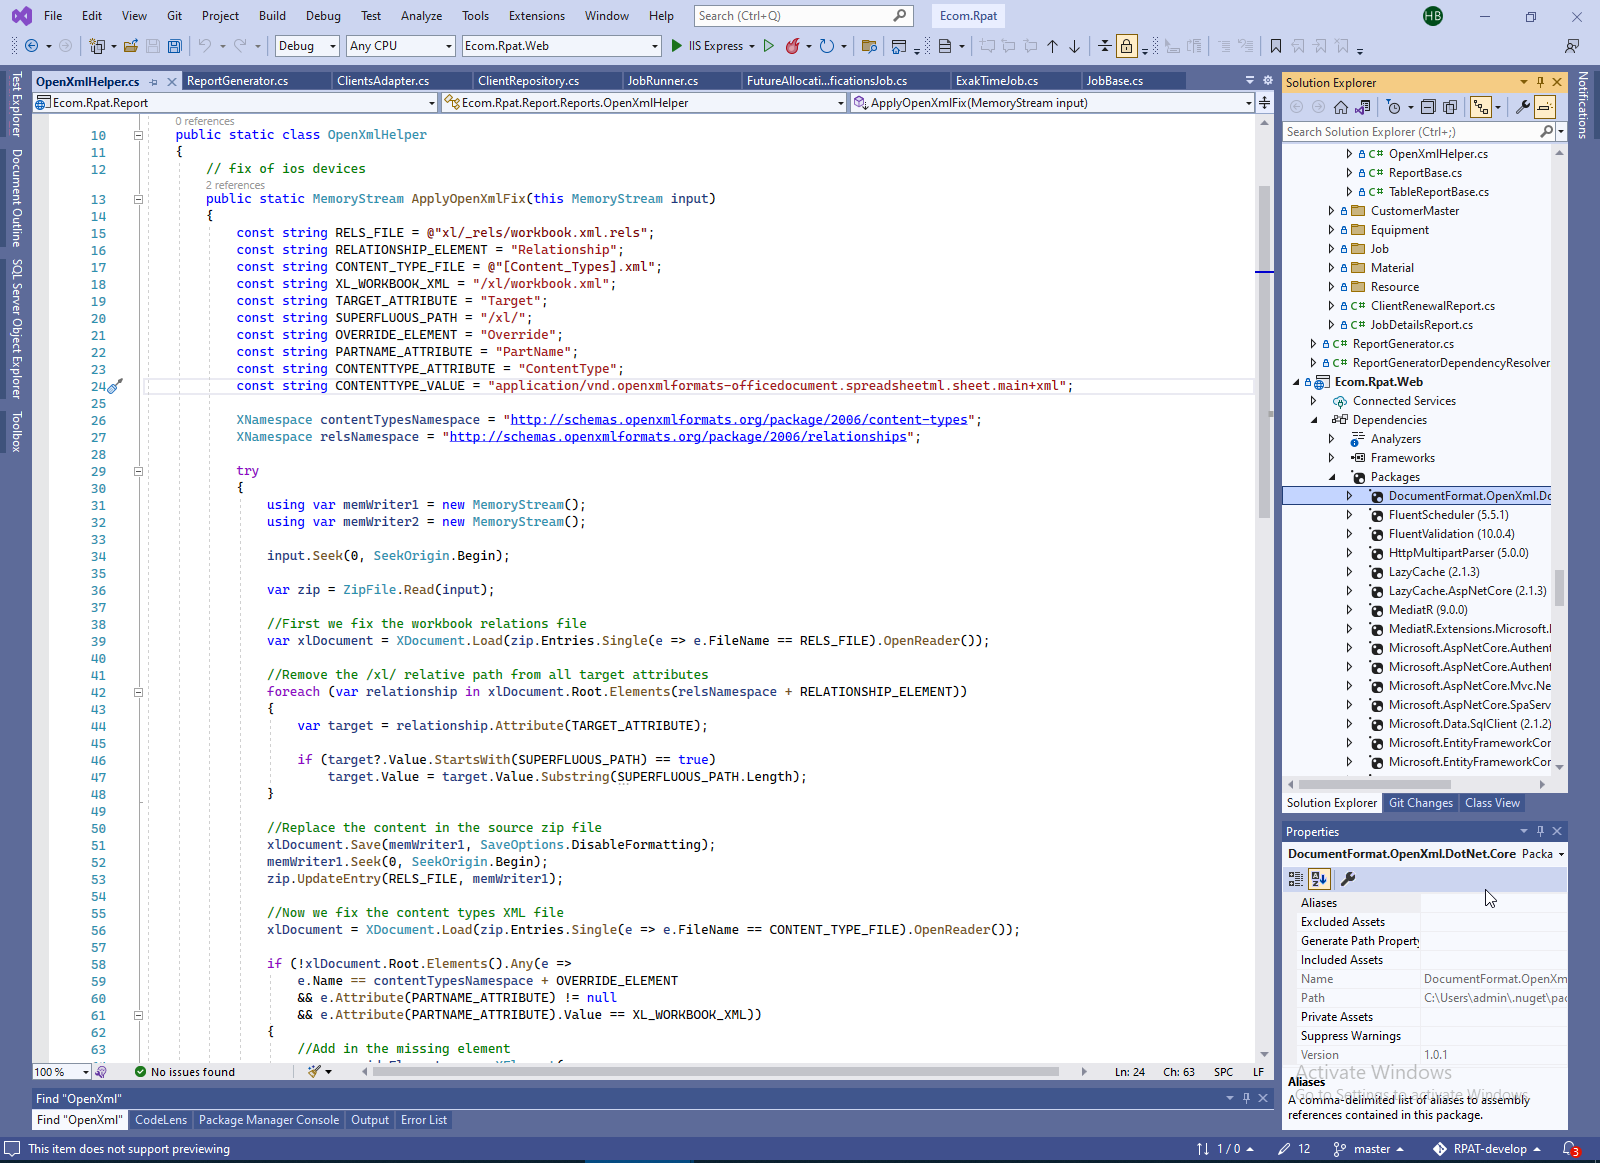This screenshot has height=1163, width=1600.
Task: Collapse all items in Solution Explorer
Action: click(1428, 107)
